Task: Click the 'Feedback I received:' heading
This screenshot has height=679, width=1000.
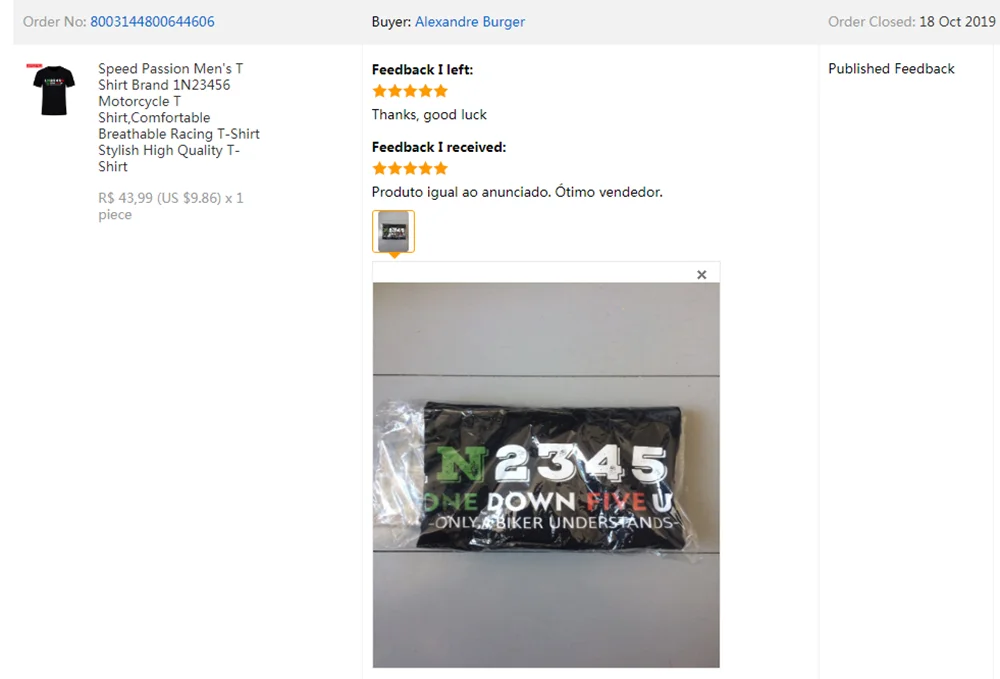Action: pos(439,147)
